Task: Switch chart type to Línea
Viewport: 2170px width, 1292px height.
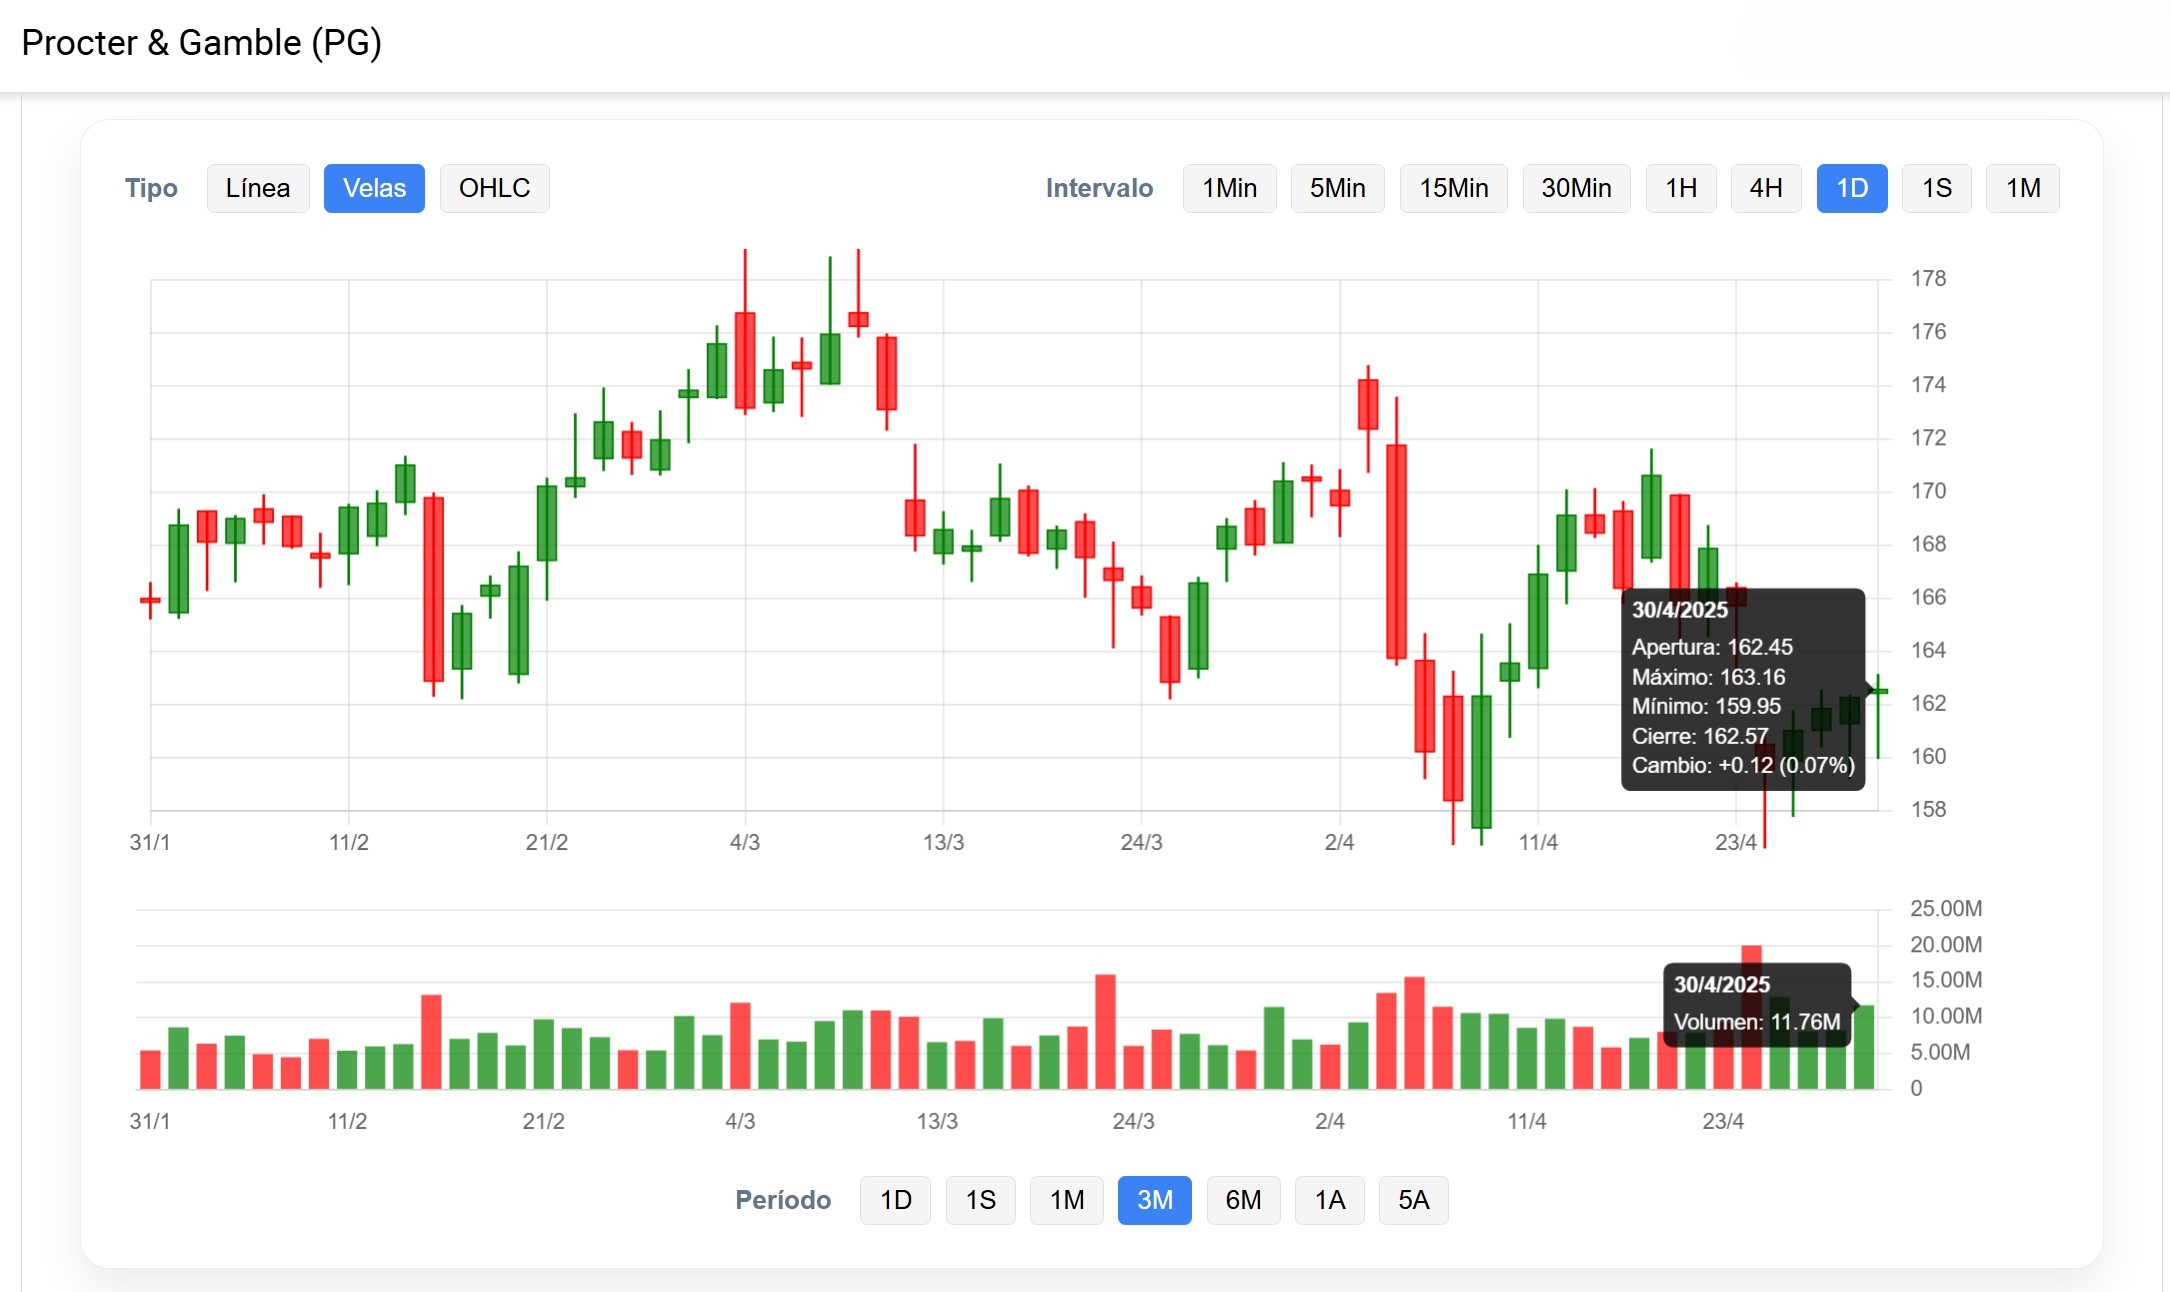Action: (258, 188)
